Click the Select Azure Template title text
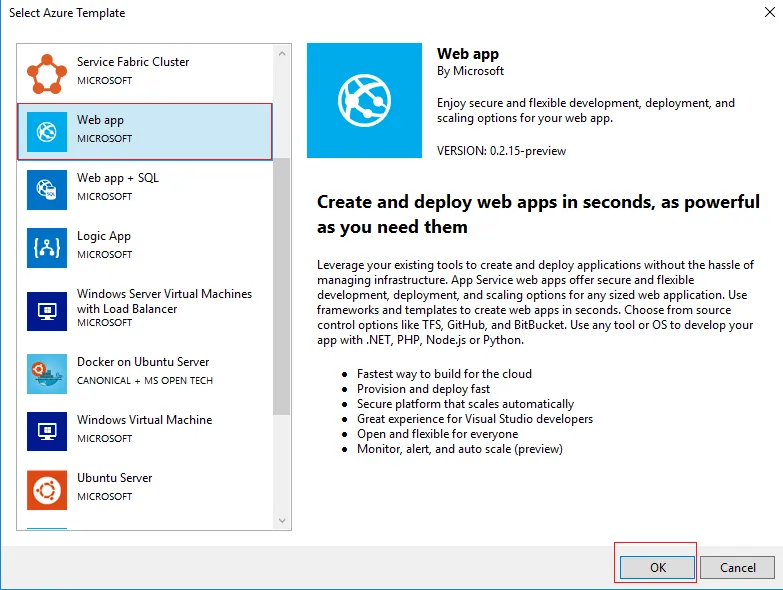The height and width of the screenshot is (590, 783). [x=67, y=12]
